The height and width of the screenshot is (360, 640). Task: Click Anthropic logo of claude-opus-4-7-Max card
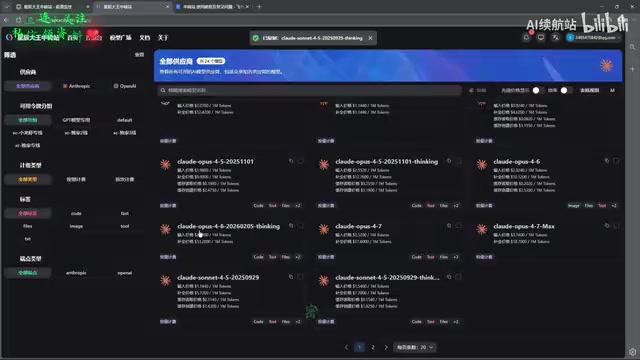click(482, 229)
